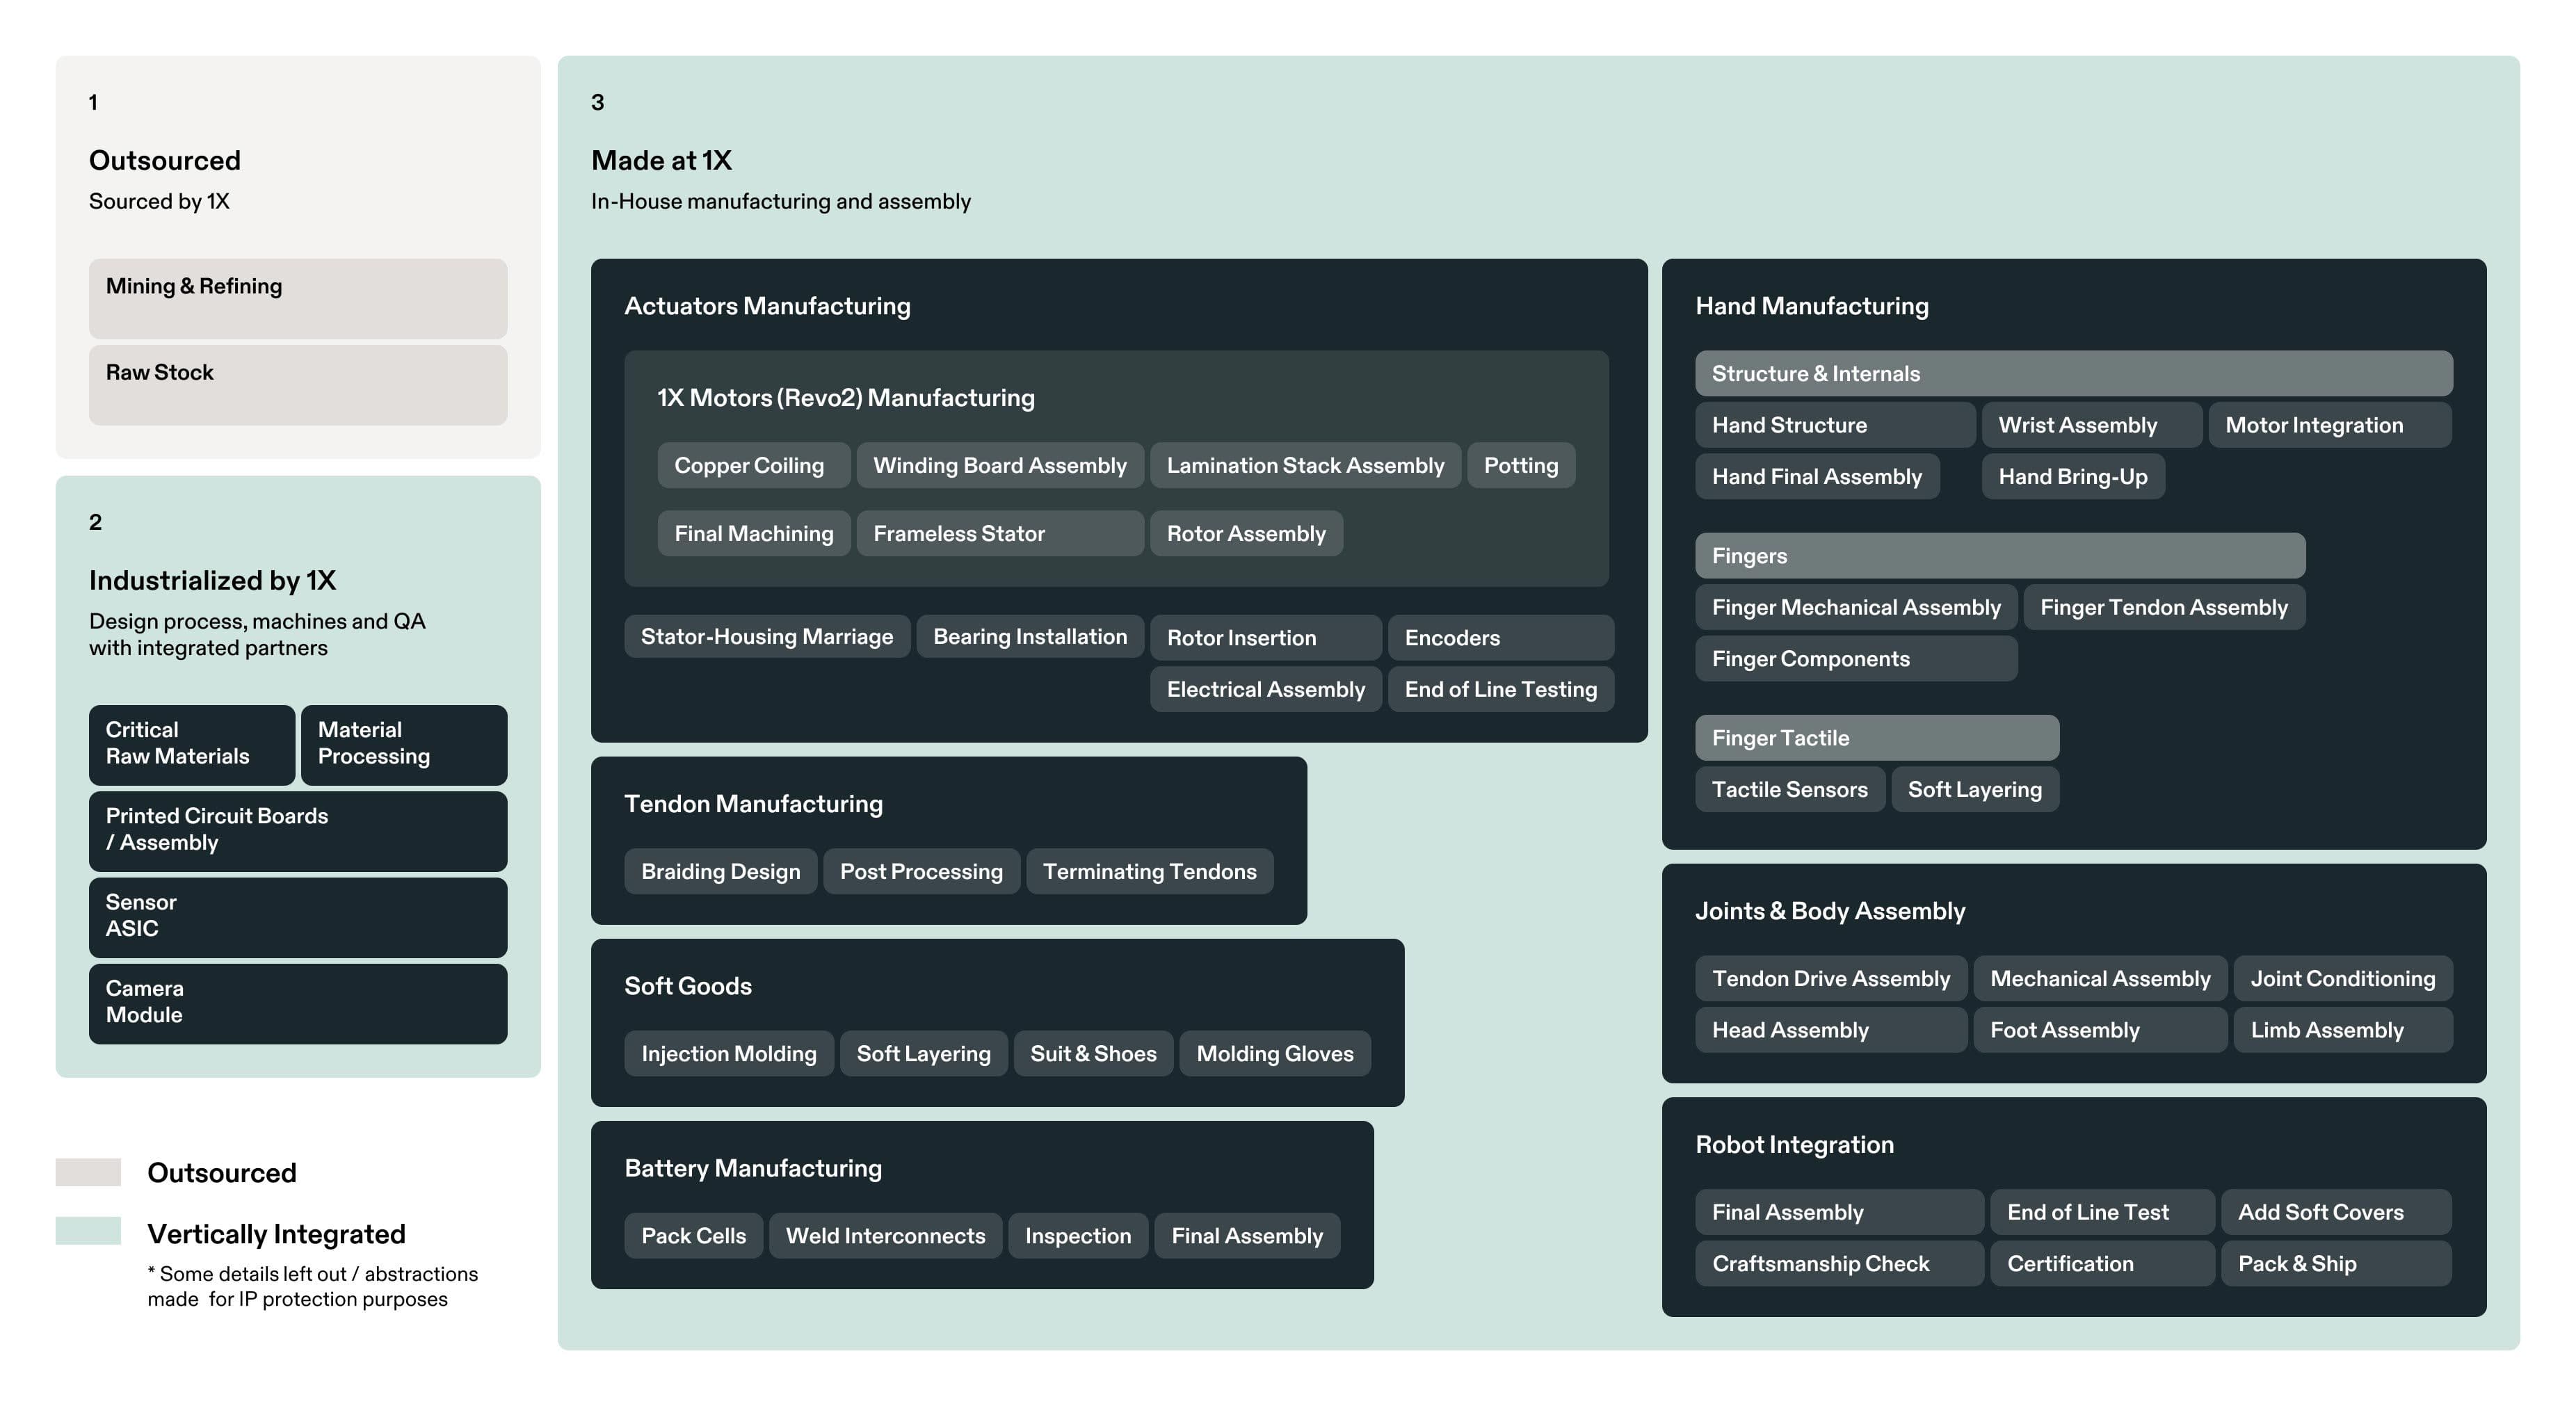The image size is (2576, 1406).
Task: Select the Tendon Drive Assembly chip
Action: 1830,978
